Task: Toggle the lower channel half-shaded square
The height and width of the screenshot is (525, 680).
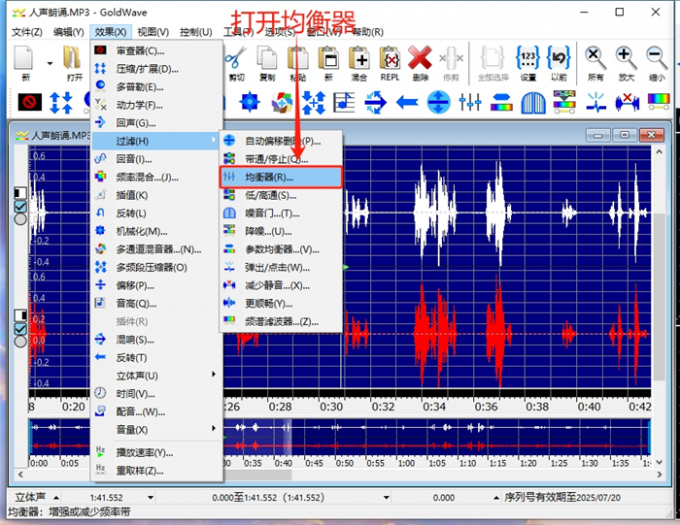Action: coord(20,316)
